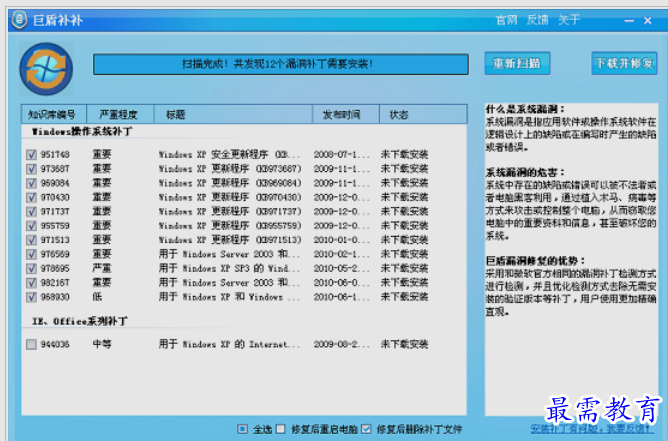668x441 pixels.
Task: Toggle the 全选 select-all checkbox
Action: tap(242, 429)
